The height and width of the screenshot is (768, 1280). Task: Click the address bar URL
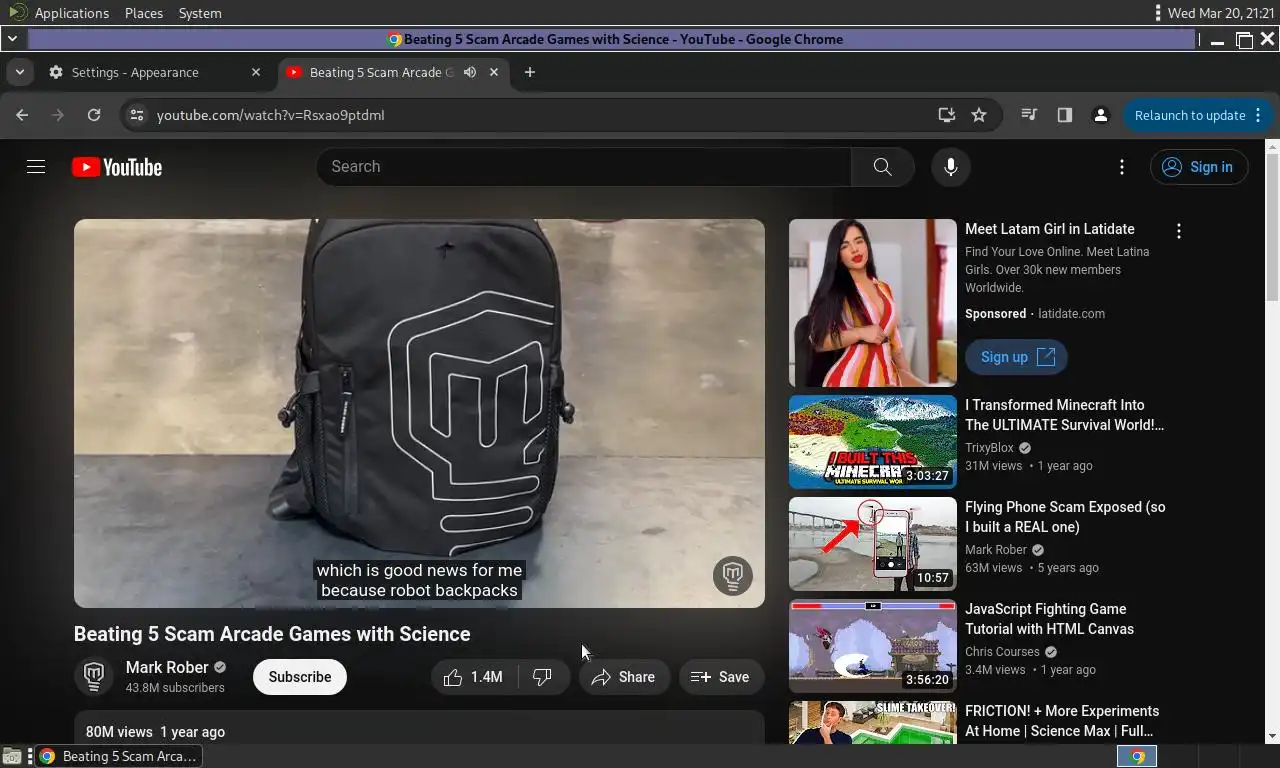270,115
